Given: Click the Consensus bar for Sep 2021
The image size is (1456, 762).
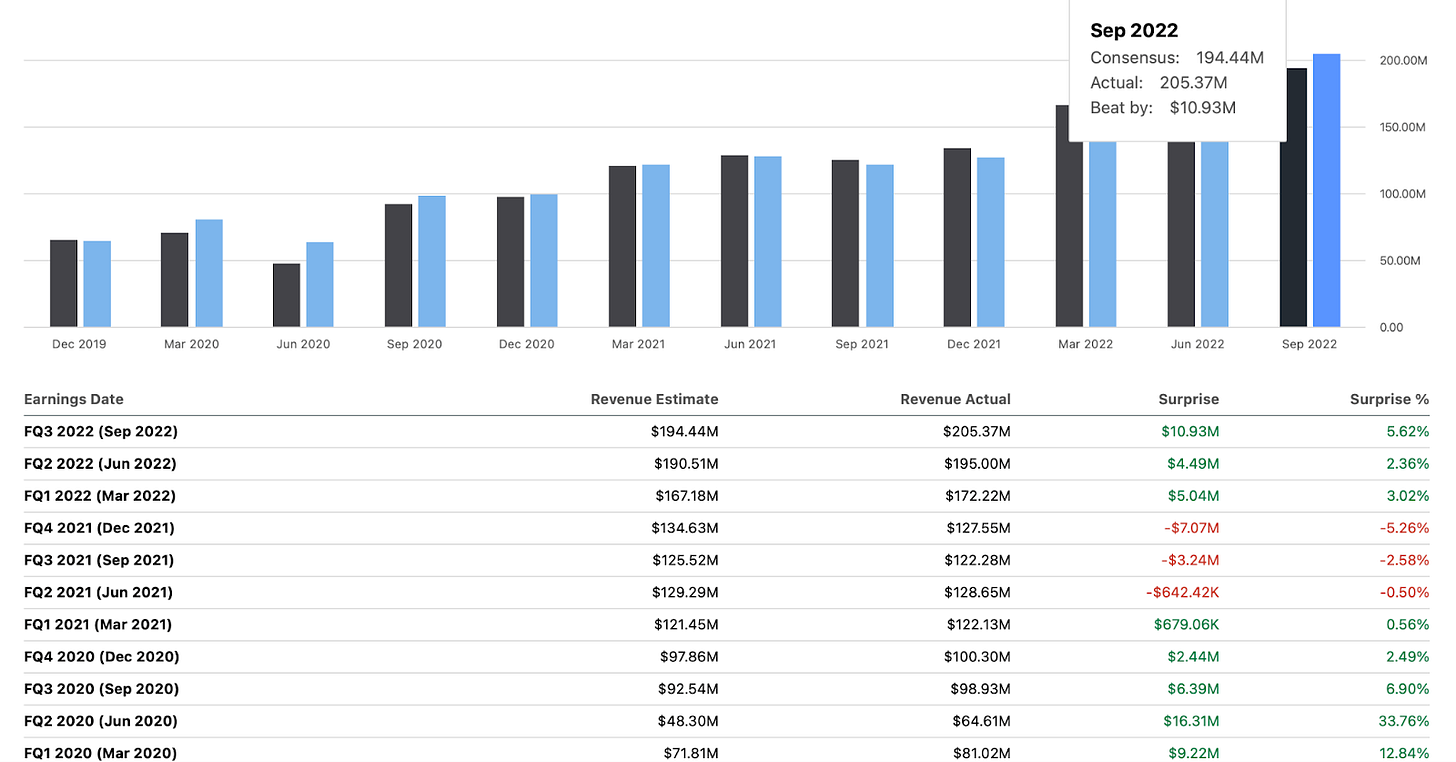Looking at the screenshot, I should pos(847,245).
